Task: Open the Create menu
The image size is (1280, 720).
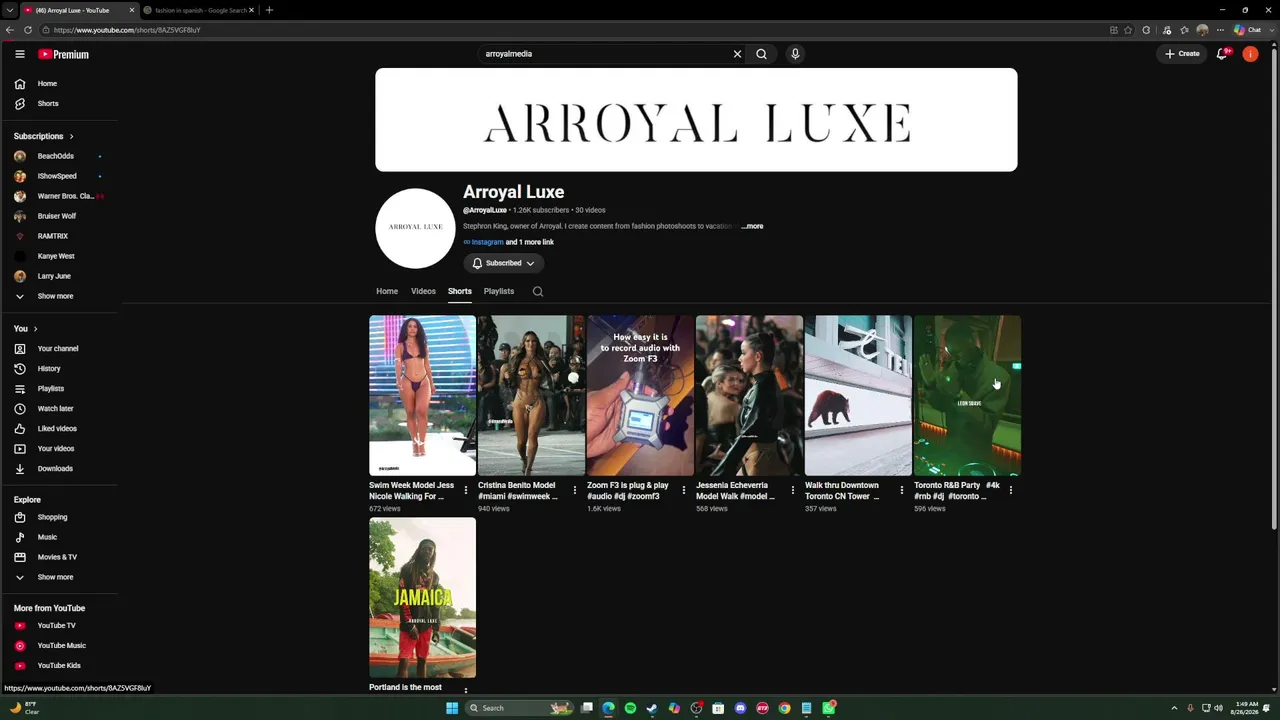Action: point(1182,54)
